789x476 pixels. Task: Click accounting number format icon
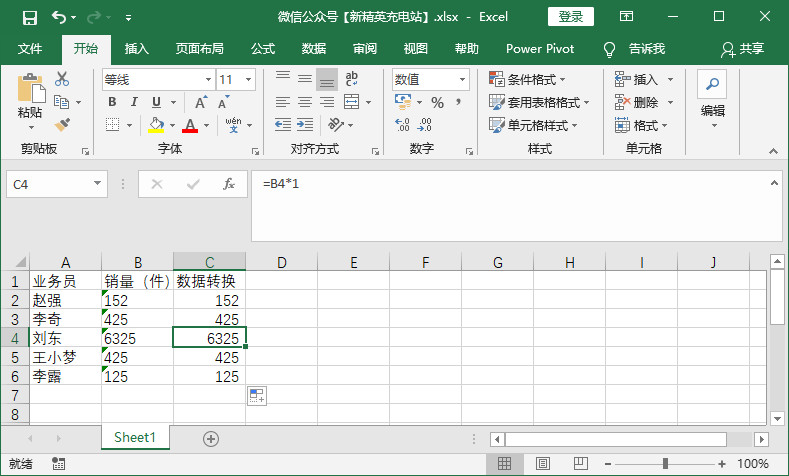(403, 102)
